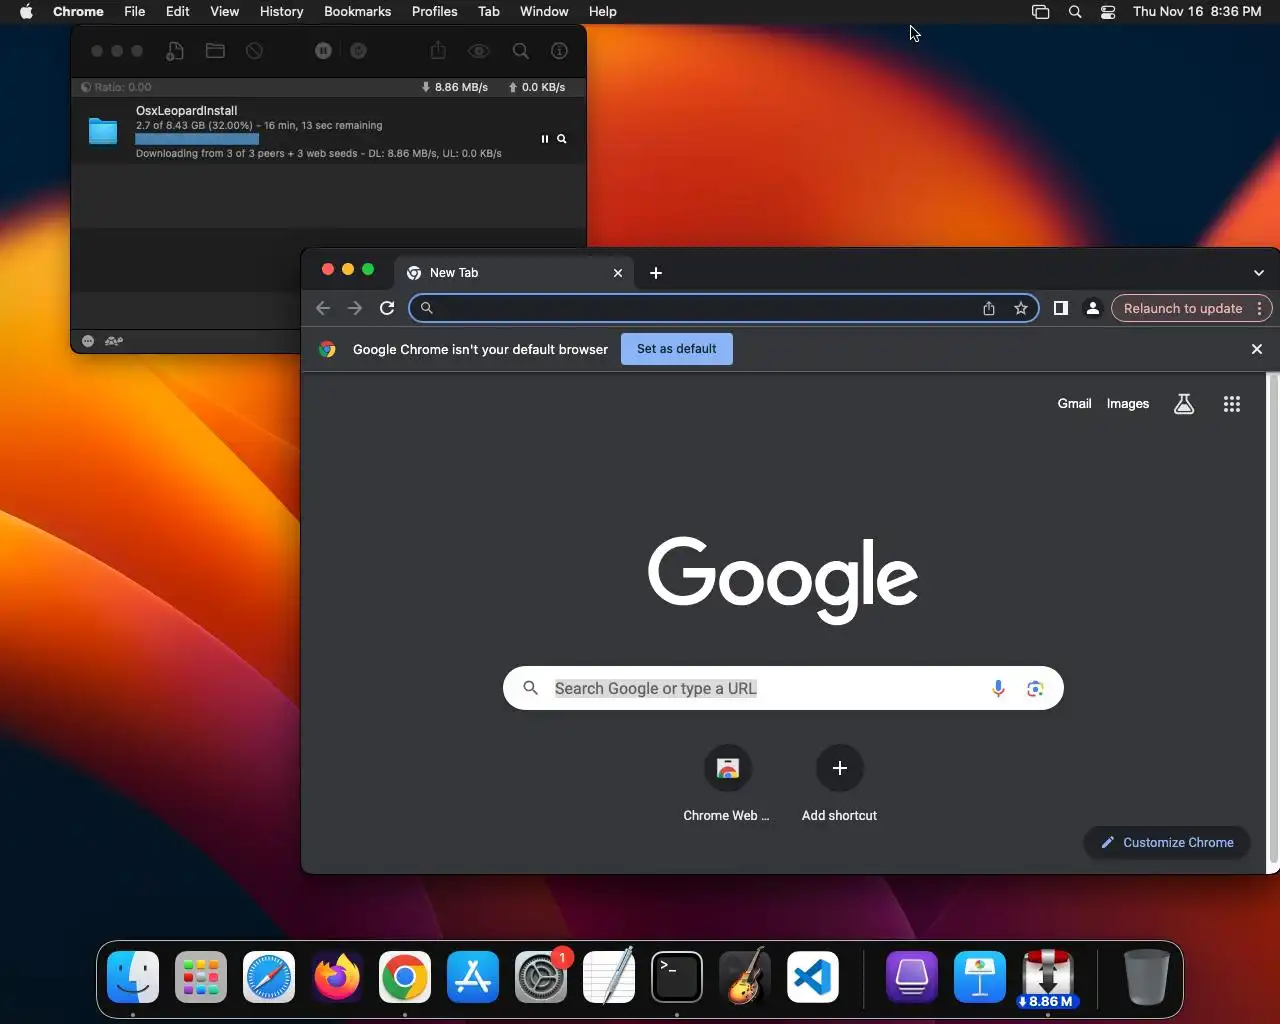1280x1024 pixels.
Task: Open the search filter in Transmission toolbar
Action: click(521, 51)
